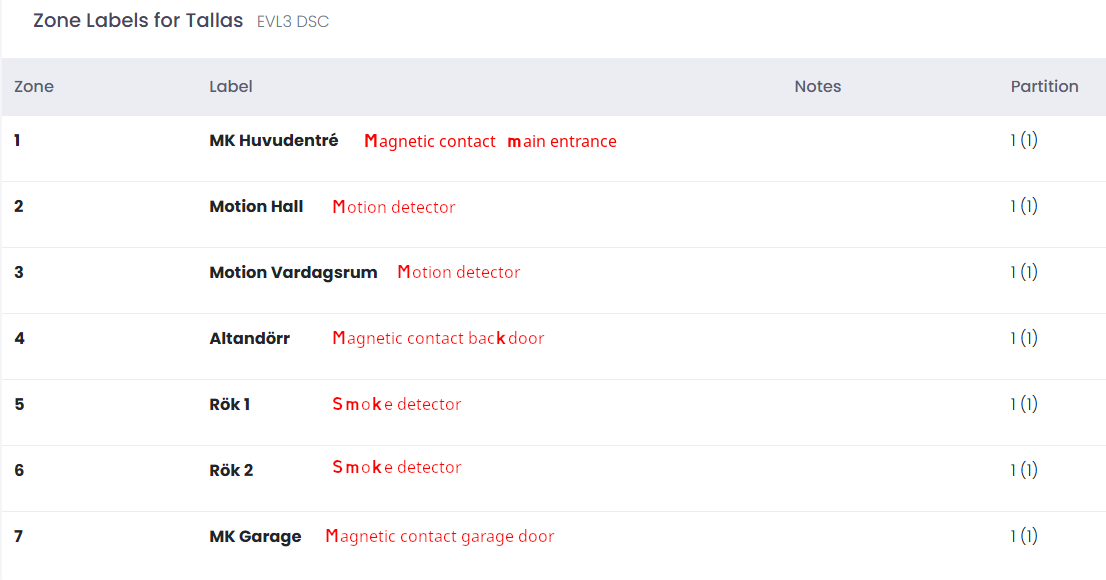Select the Rök 1 zone label
1106x580 pixels.
tap(229, 404)
